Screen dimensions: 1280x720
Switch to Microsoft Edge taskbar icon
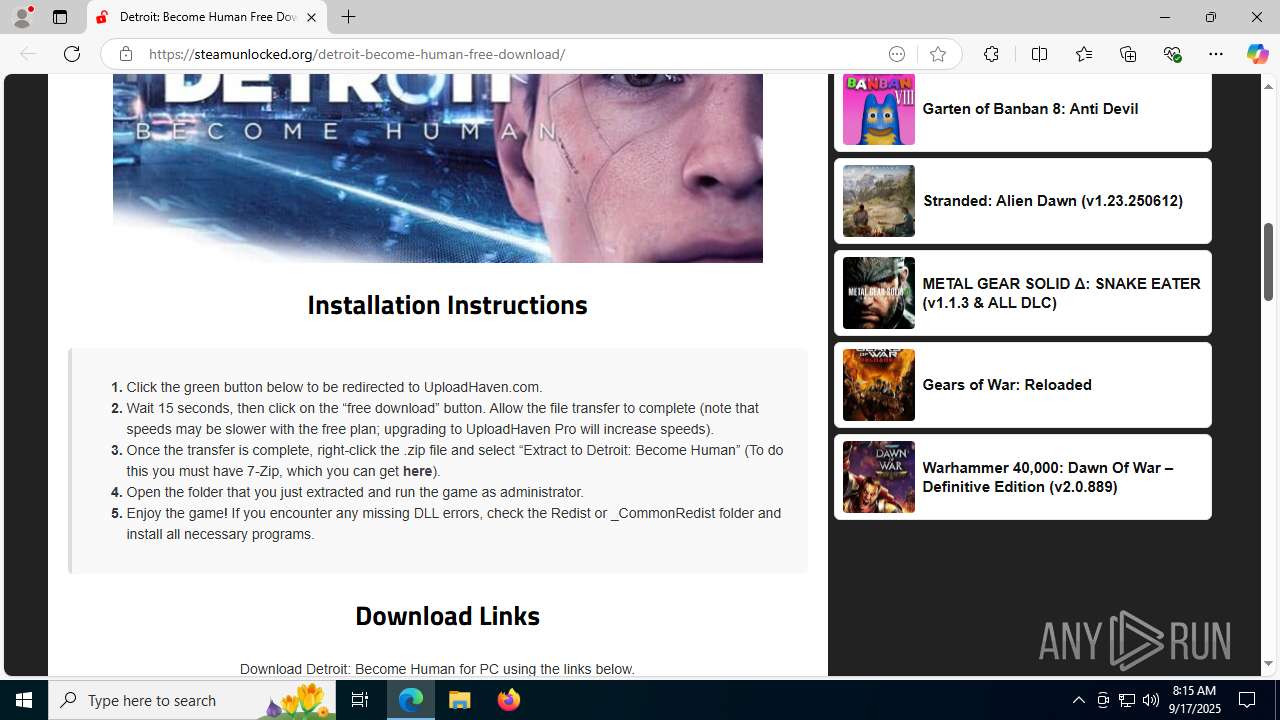411,700
